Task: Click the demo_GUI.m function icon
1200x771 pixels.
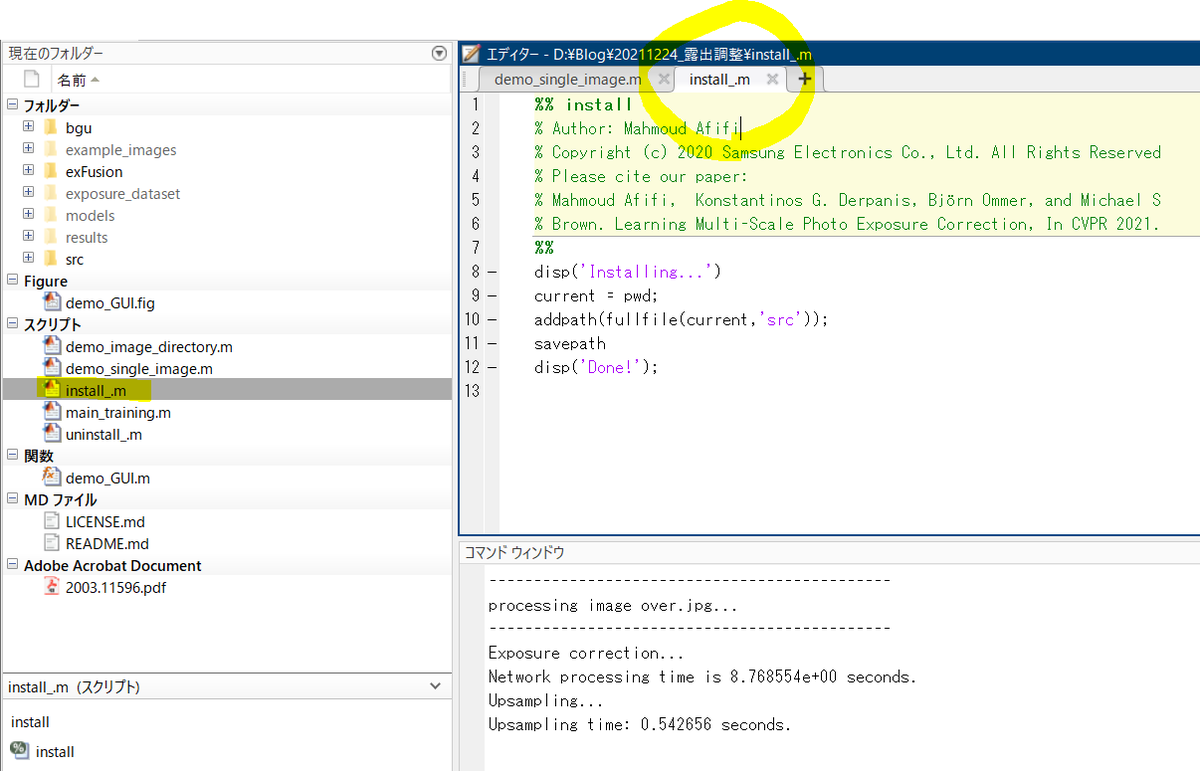Action: tap(52, 478)
